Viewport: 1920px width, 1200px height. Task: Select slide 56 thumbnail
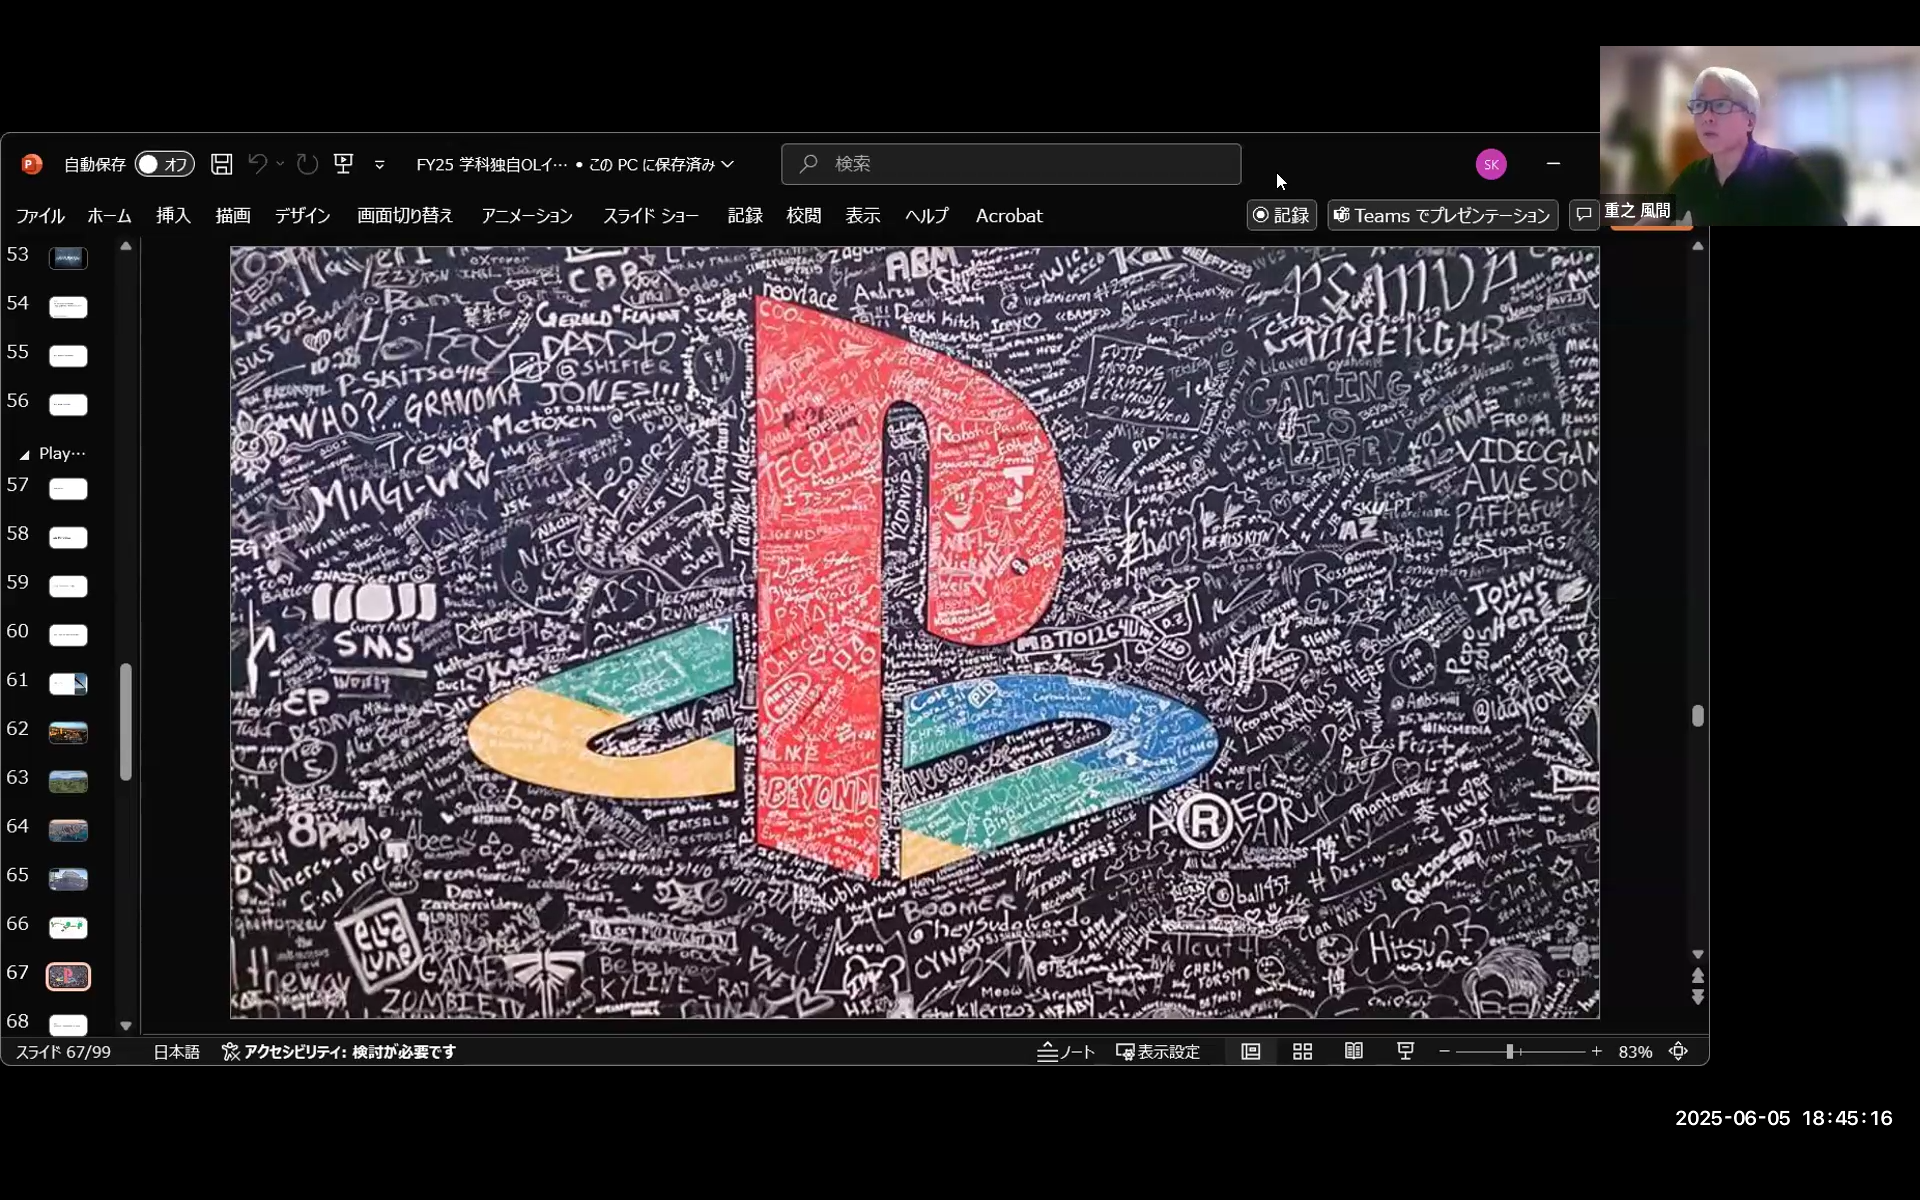68,405
